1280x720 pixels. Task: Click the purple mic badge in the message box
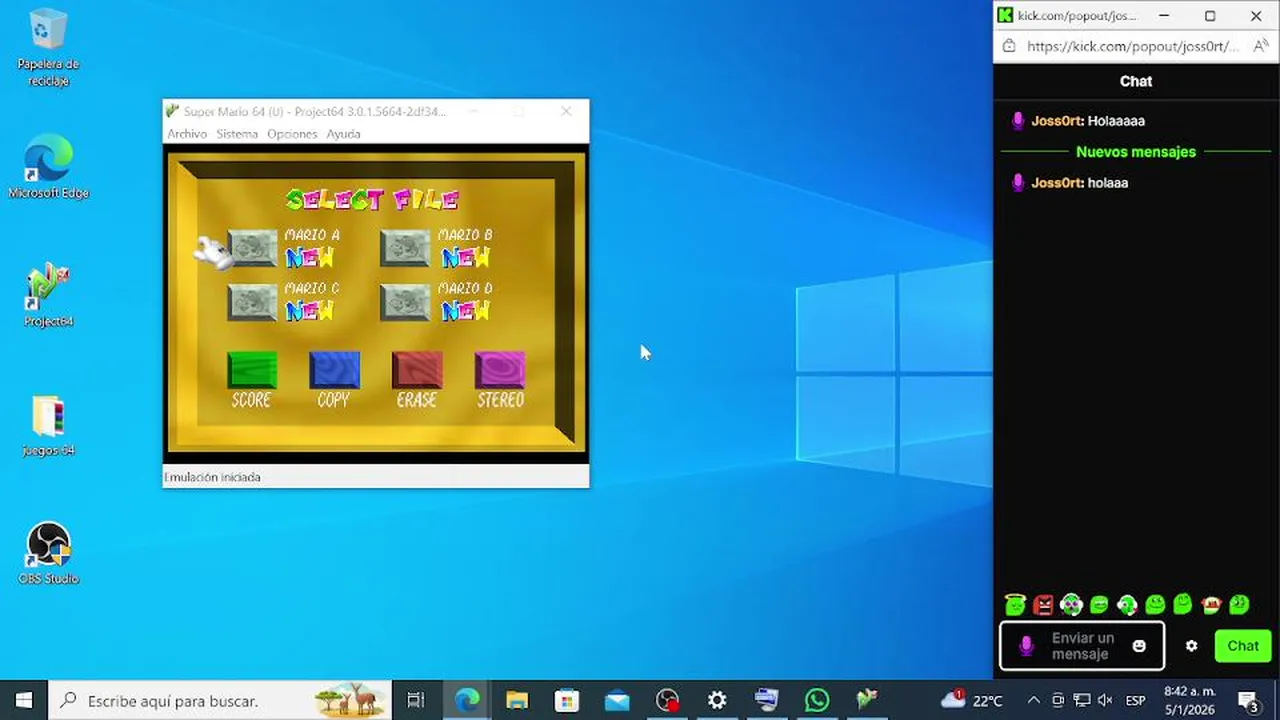(1026, 646)
